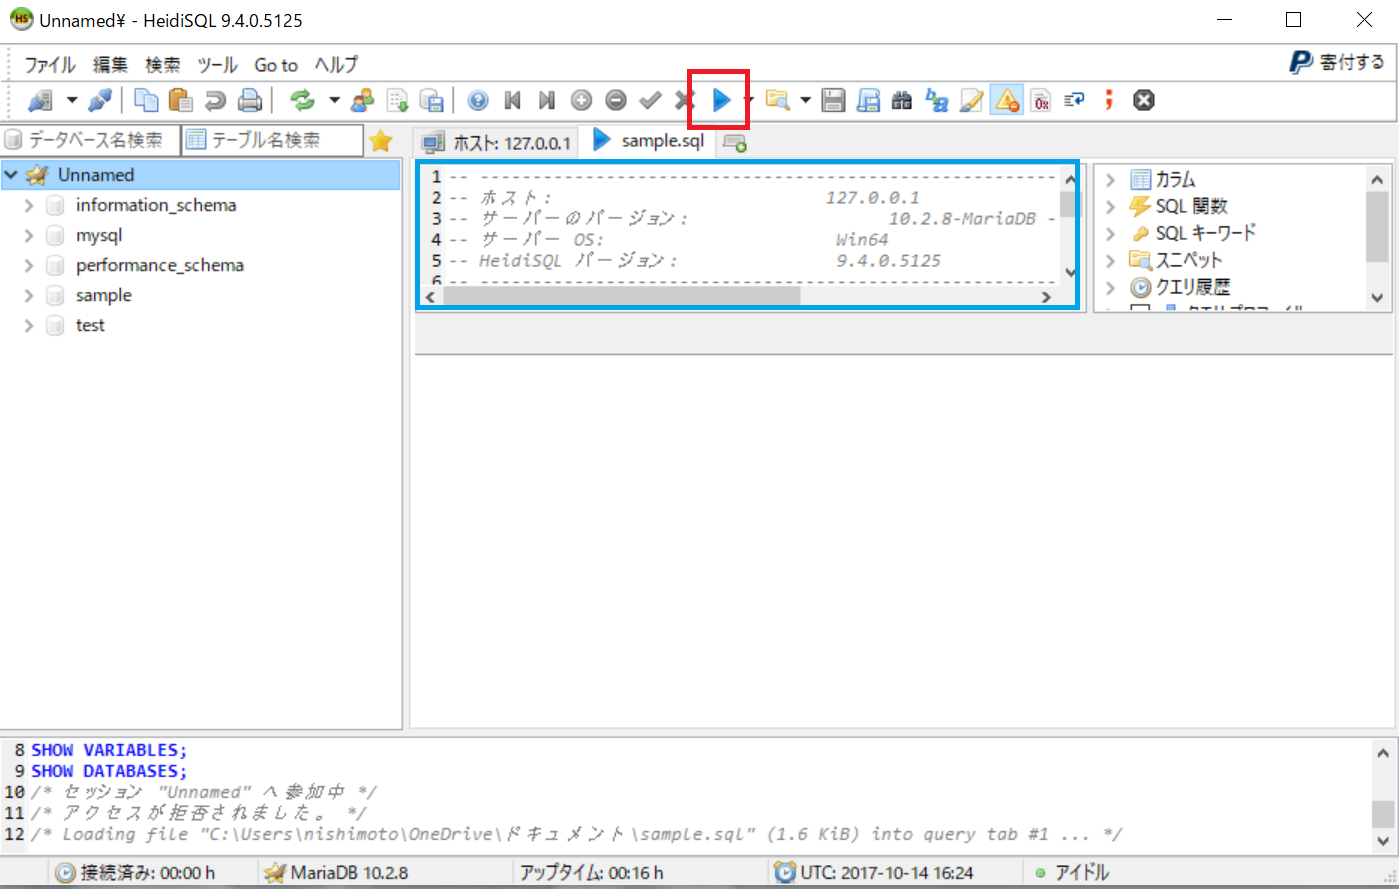This screenshot has width=1399, height=889.
Task: Click the new query tab icon
Action: (x=734, y=144)
